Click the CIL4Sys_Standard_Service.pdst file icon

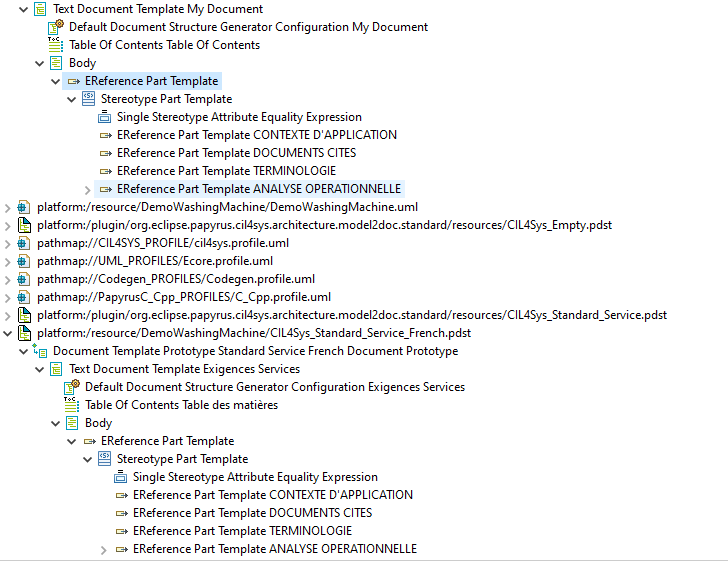tap(24, 315)
